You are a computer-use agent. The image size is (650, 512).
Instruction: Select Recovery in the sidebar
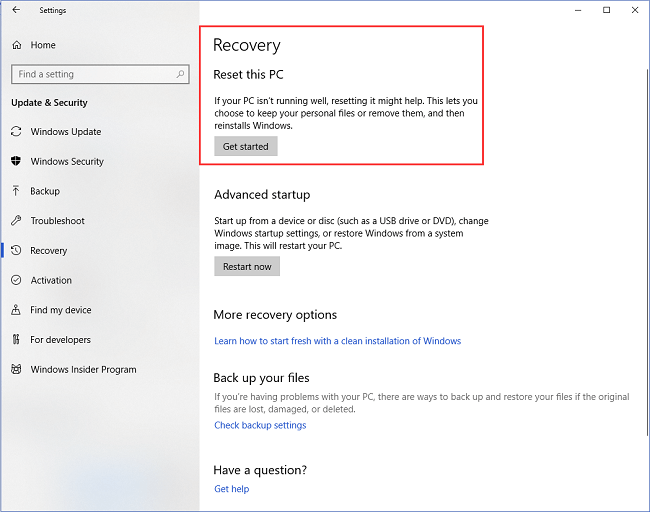(49, 251)
